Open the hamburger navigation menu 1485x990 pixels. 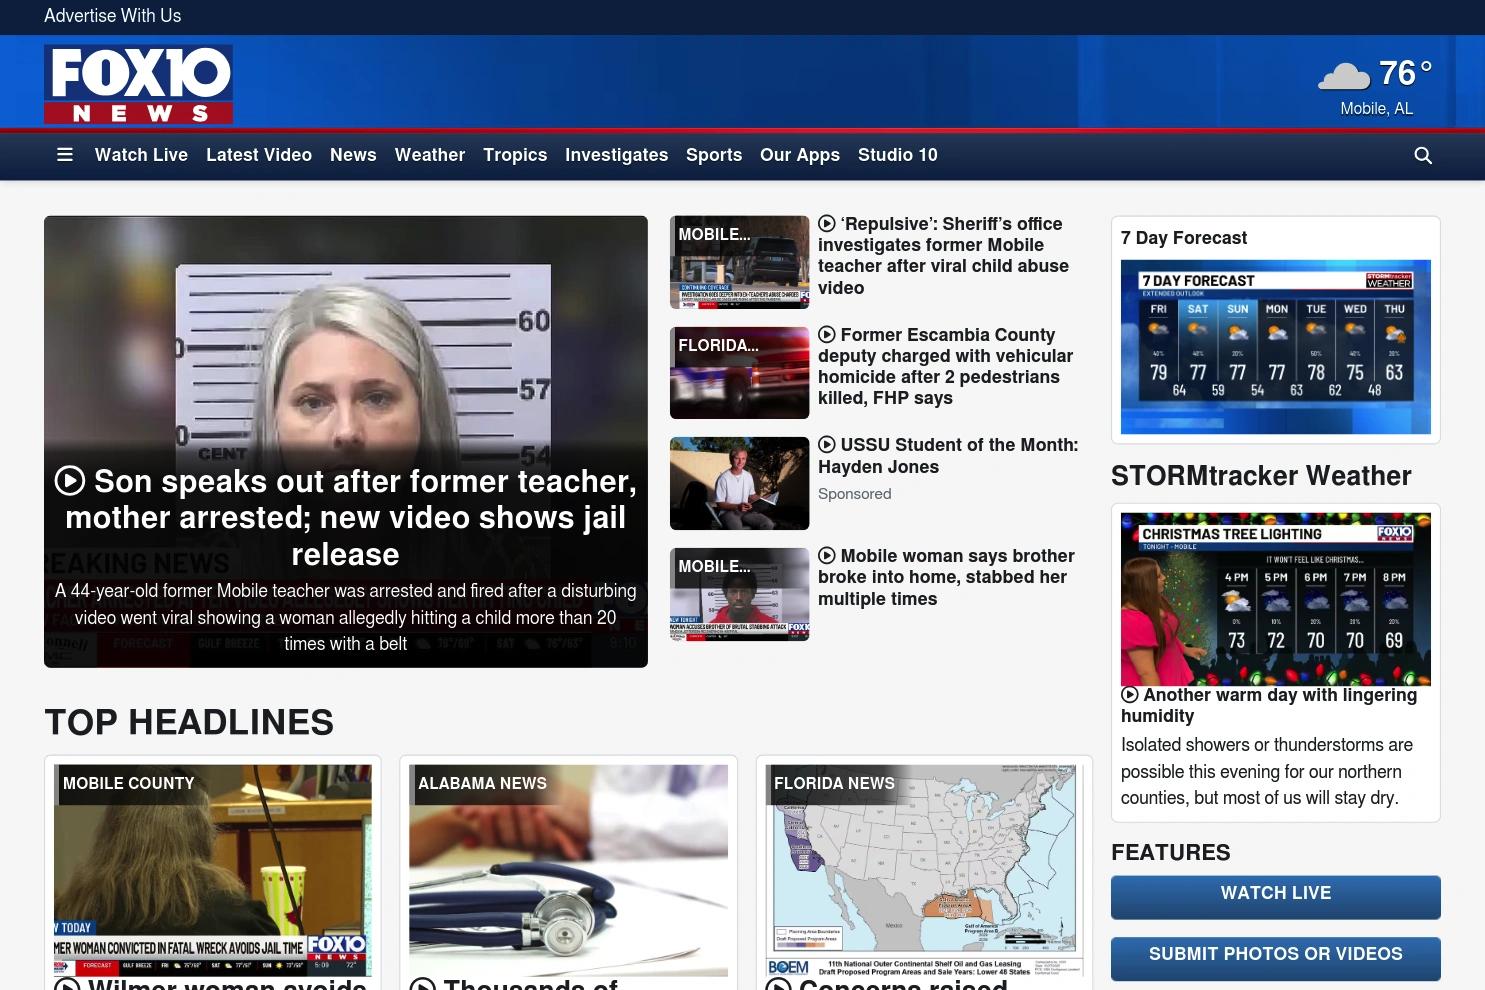coord(65,155)
